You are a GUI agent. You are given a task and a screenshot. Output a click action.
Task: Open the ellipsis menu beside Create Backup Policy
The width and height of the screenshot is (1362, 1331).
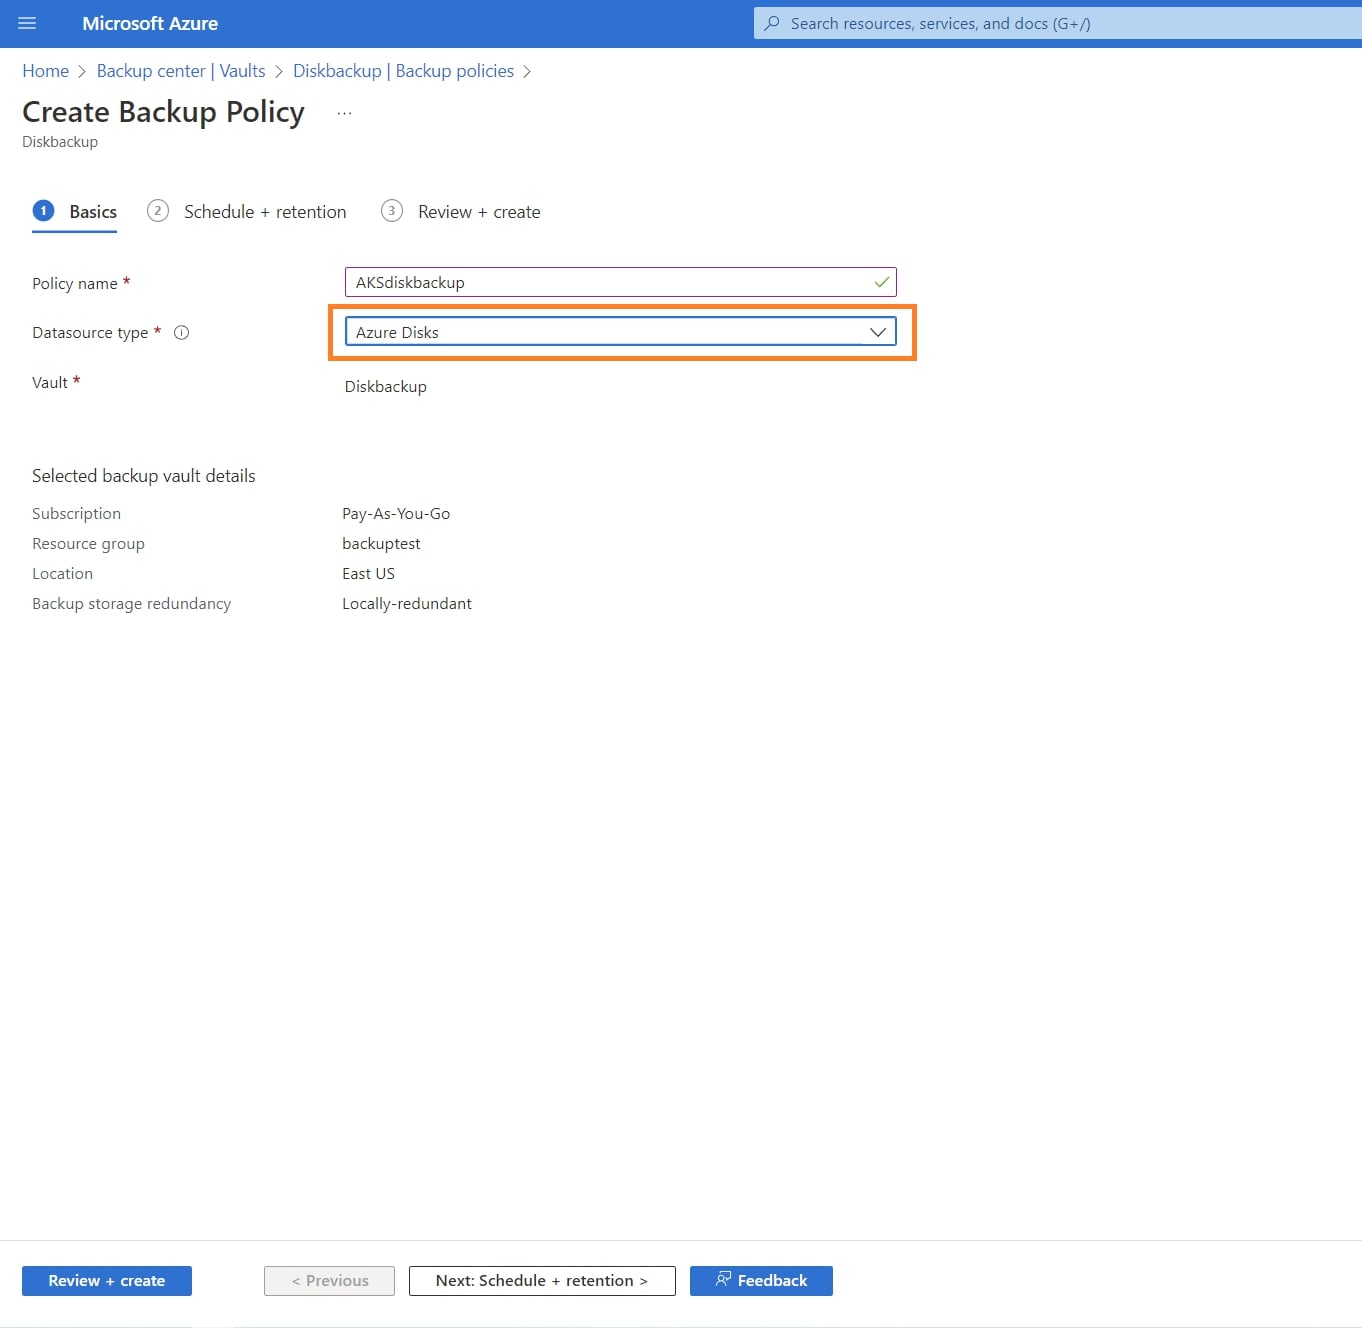tap(344, 113)
